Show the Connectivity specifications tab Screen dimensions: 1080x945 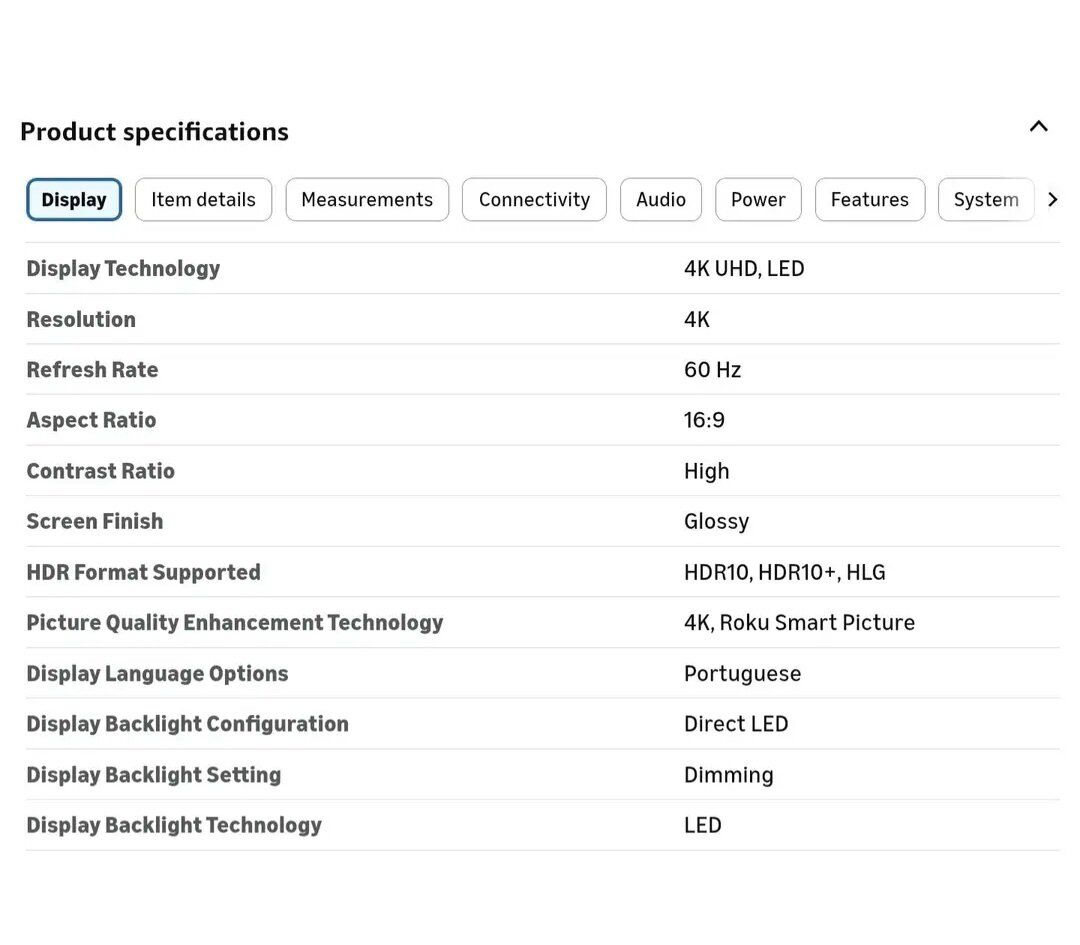[534, 200]
